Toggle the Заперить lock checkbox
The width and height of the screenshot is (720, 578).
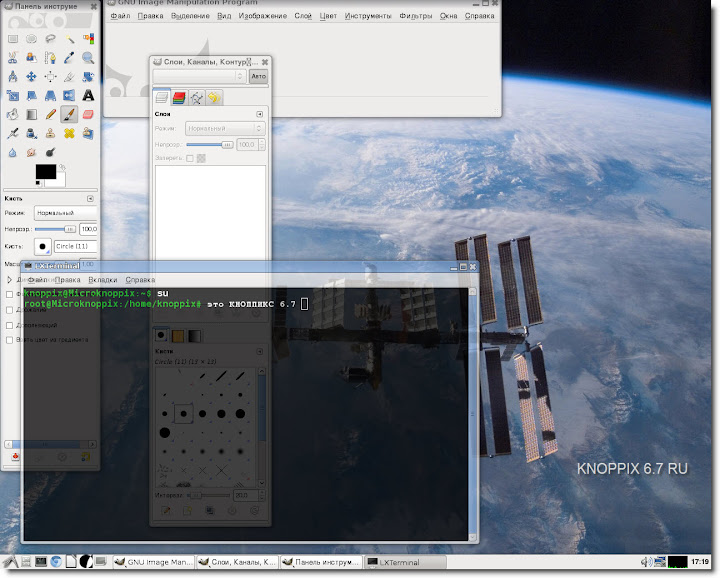point(190,158)
